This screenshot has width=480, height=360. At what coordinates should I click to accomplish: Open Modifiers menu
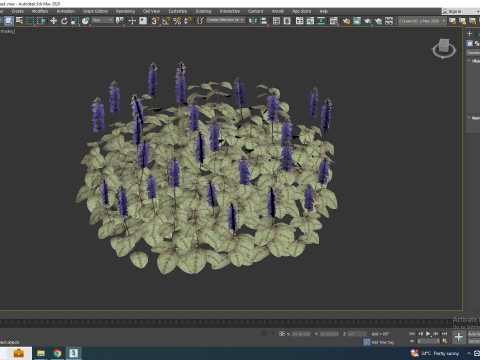coord(40,11)
